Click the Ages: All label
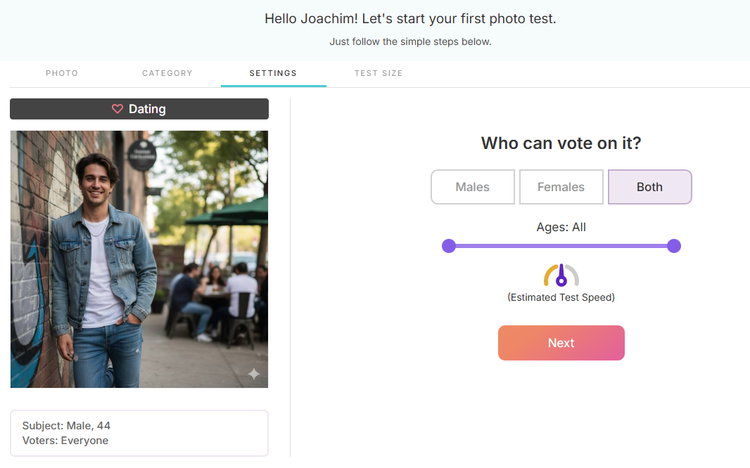The height and width of the screenshot is (468, 750). (x=561, y=227)
